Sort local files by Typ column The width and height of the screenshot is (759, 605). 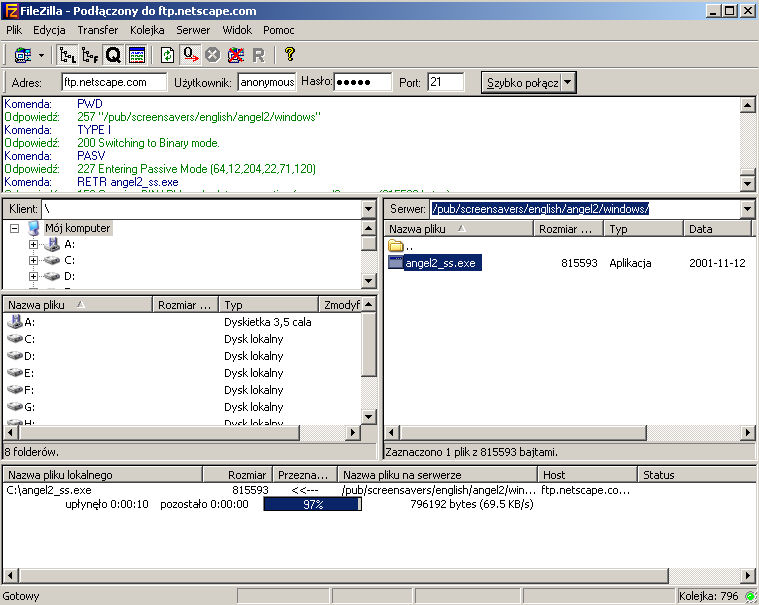coord(269,305)
